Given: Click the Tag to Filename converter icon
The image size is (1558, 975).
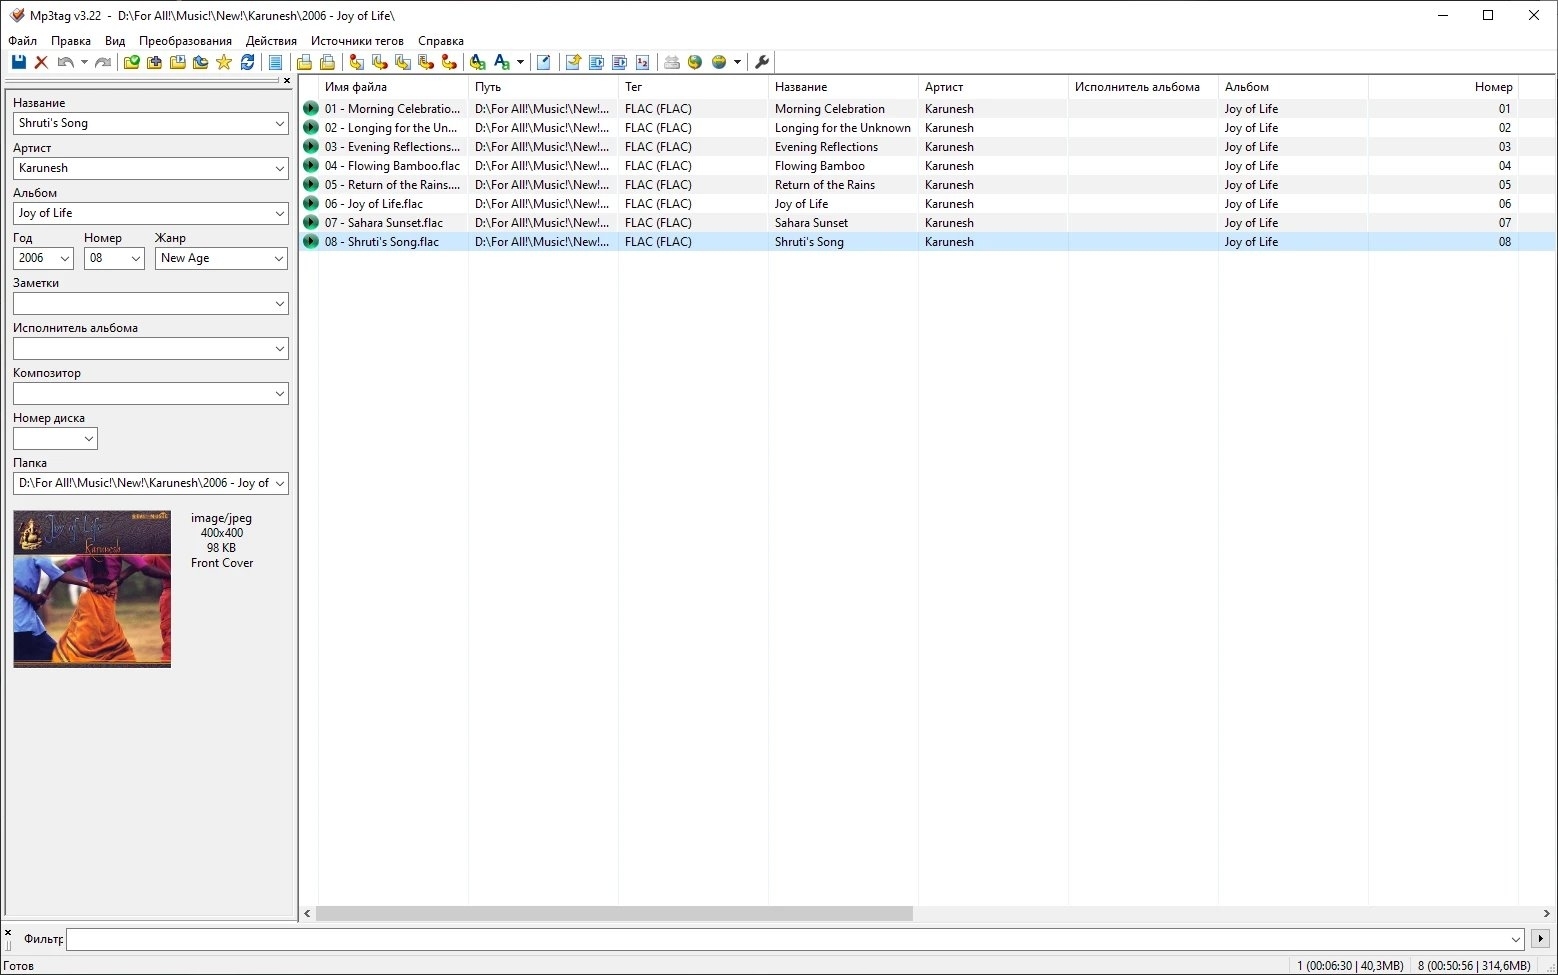Looking at the screenshot, I should (x=356, y=62).
